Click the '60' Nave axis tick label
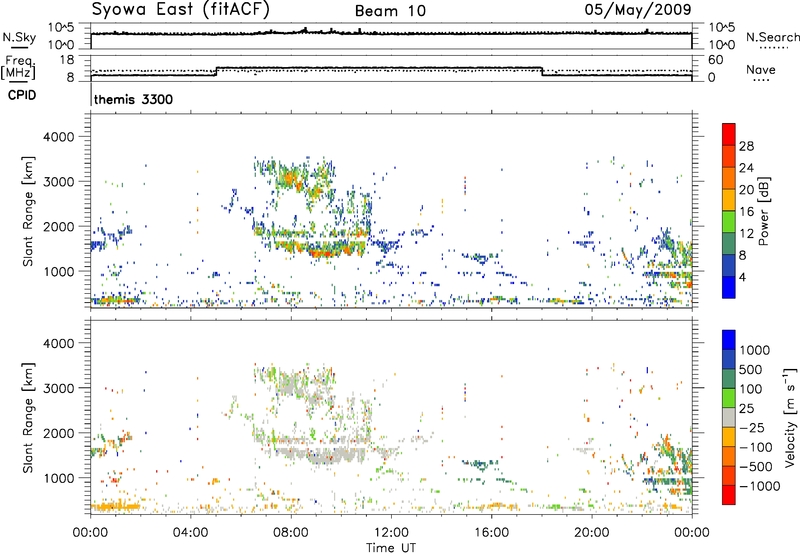This screenshot has width=800, height=554. pyautogui.click(x=715, y=60)
